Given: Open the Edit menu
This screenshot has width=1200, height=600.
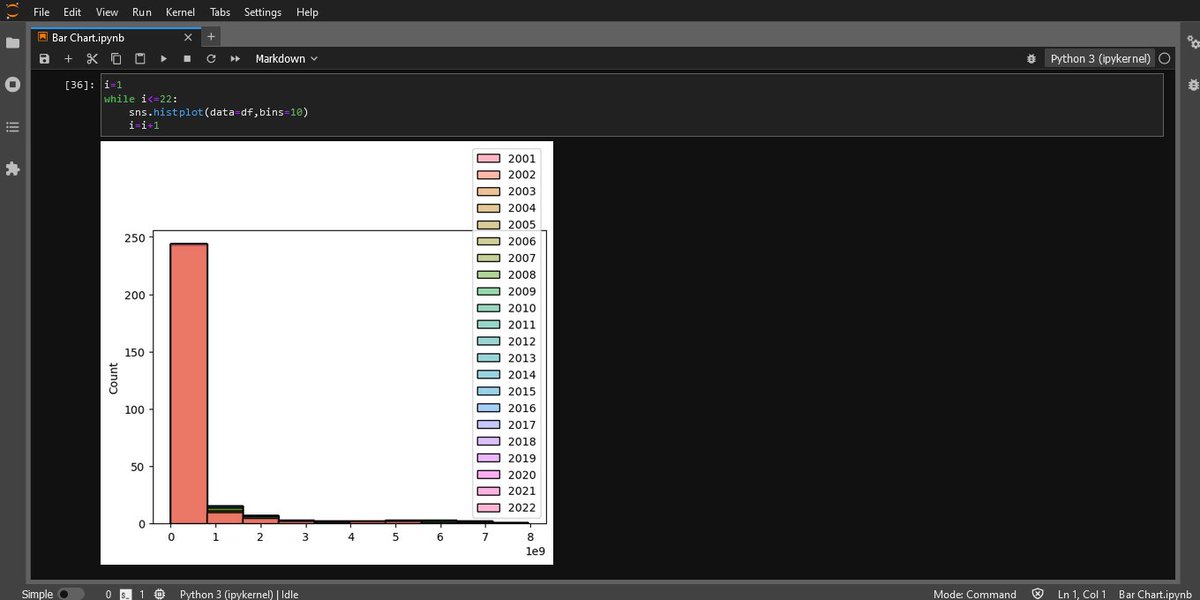Looking at the screenshot, I should click(x=72, y=12).
